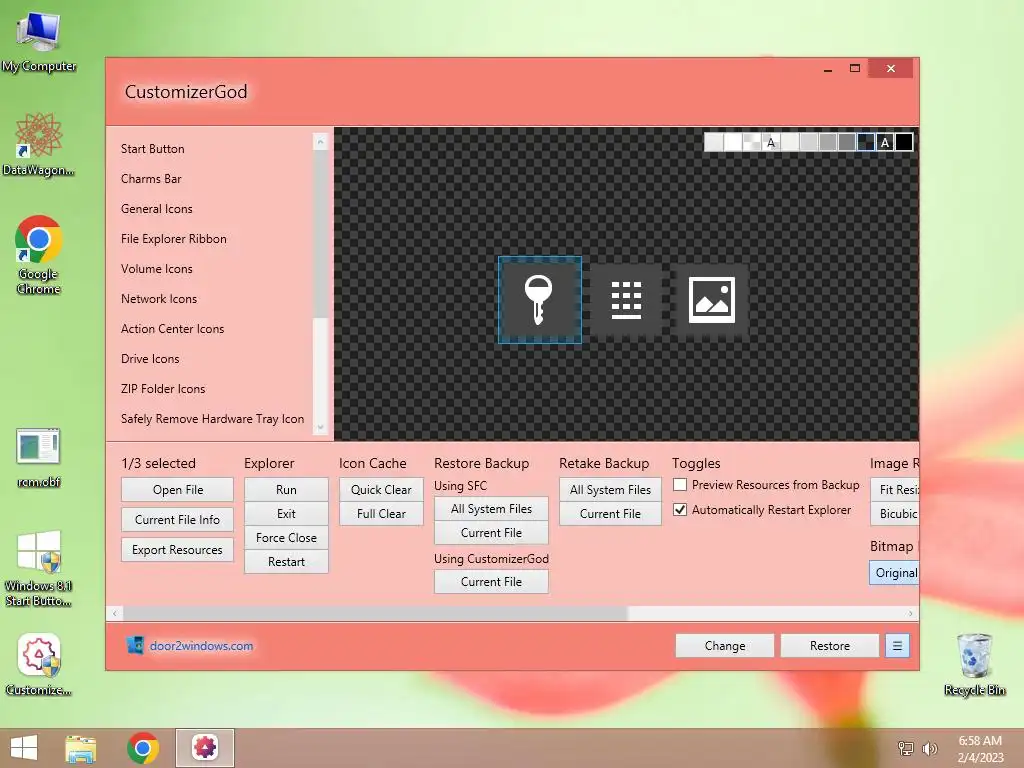Click the Open File button

(x=178, y=490)
